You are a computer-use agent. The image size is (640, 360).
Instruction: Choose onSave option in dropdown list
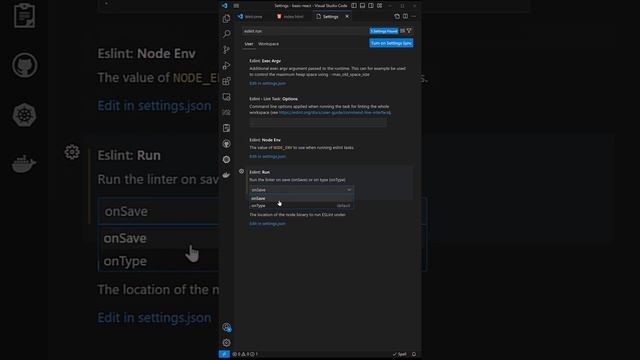click(301, 198)
